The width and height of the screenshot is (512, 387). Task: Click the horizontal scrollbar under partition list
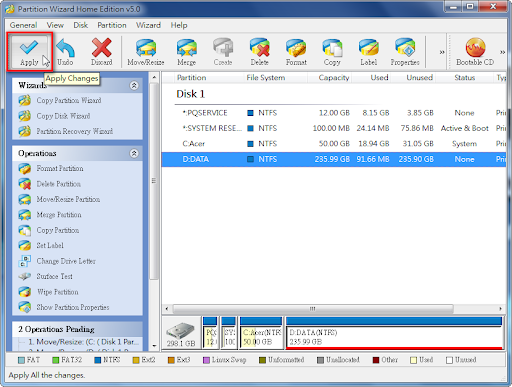tap(313, 309)
